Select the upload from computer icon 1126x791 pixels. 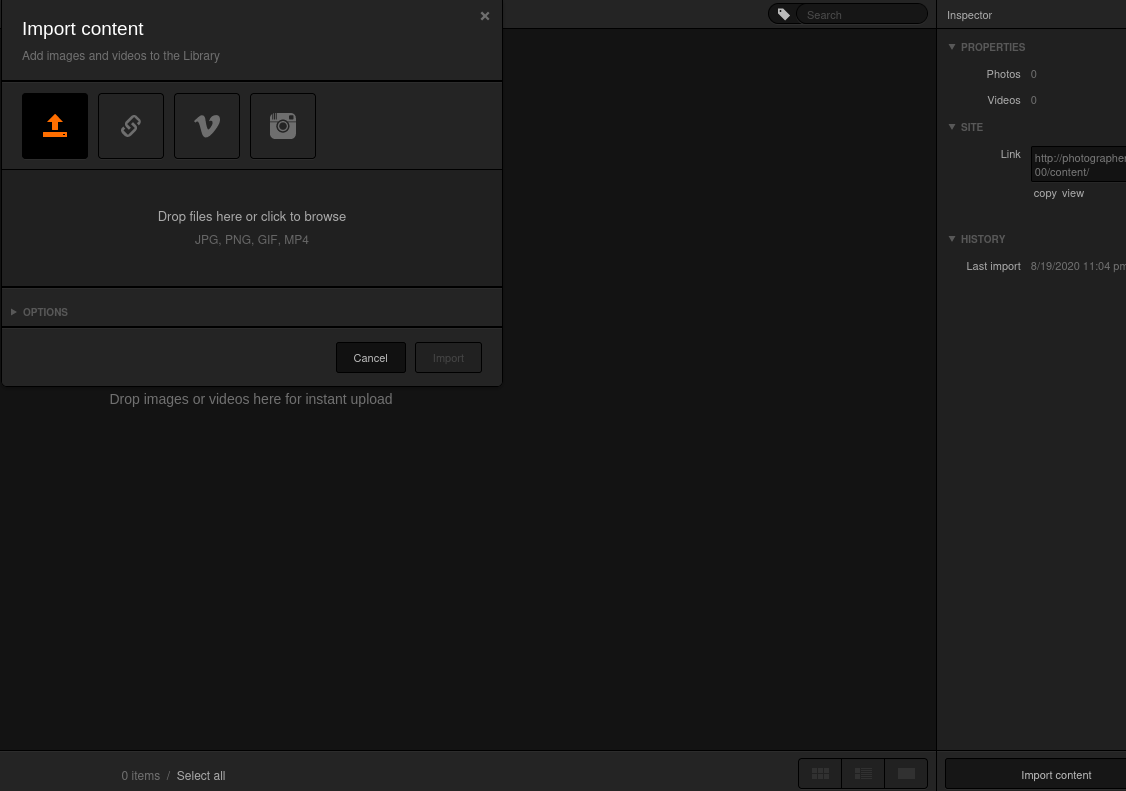(x=55, y=126)
